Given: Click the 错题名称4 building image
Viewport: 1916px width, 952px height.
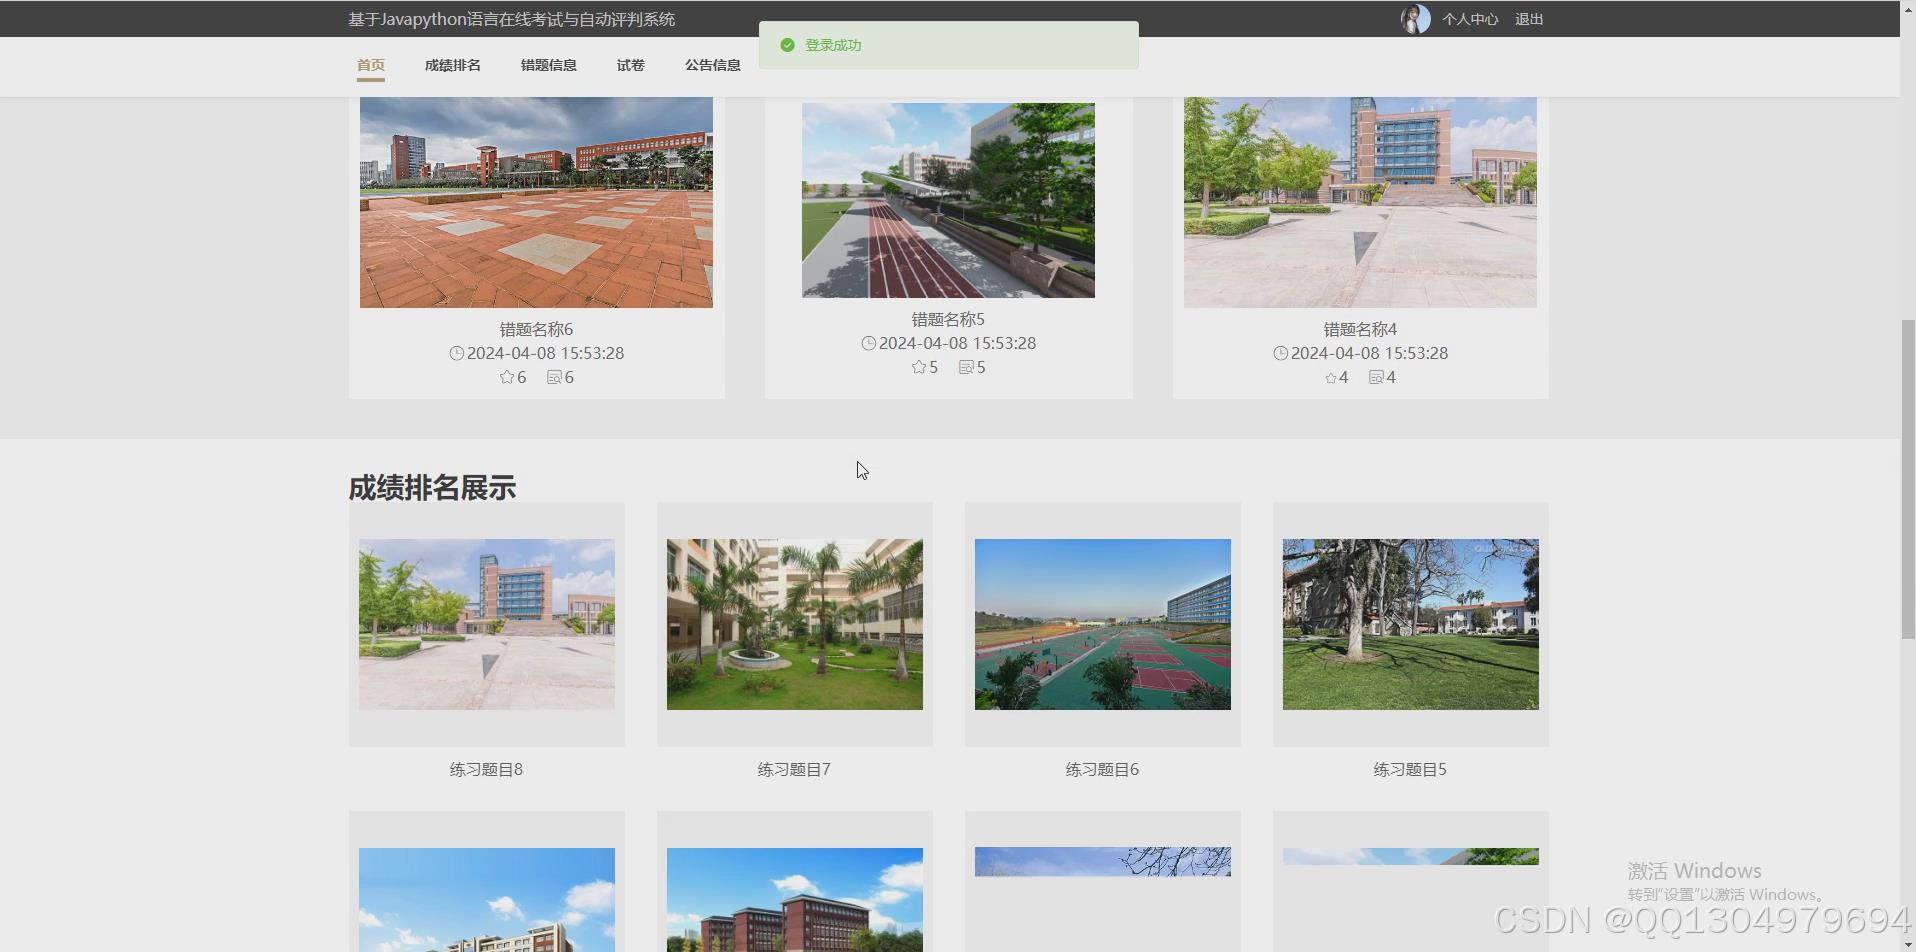Looking at the screenshot, I should click(x=1360, y=202).
